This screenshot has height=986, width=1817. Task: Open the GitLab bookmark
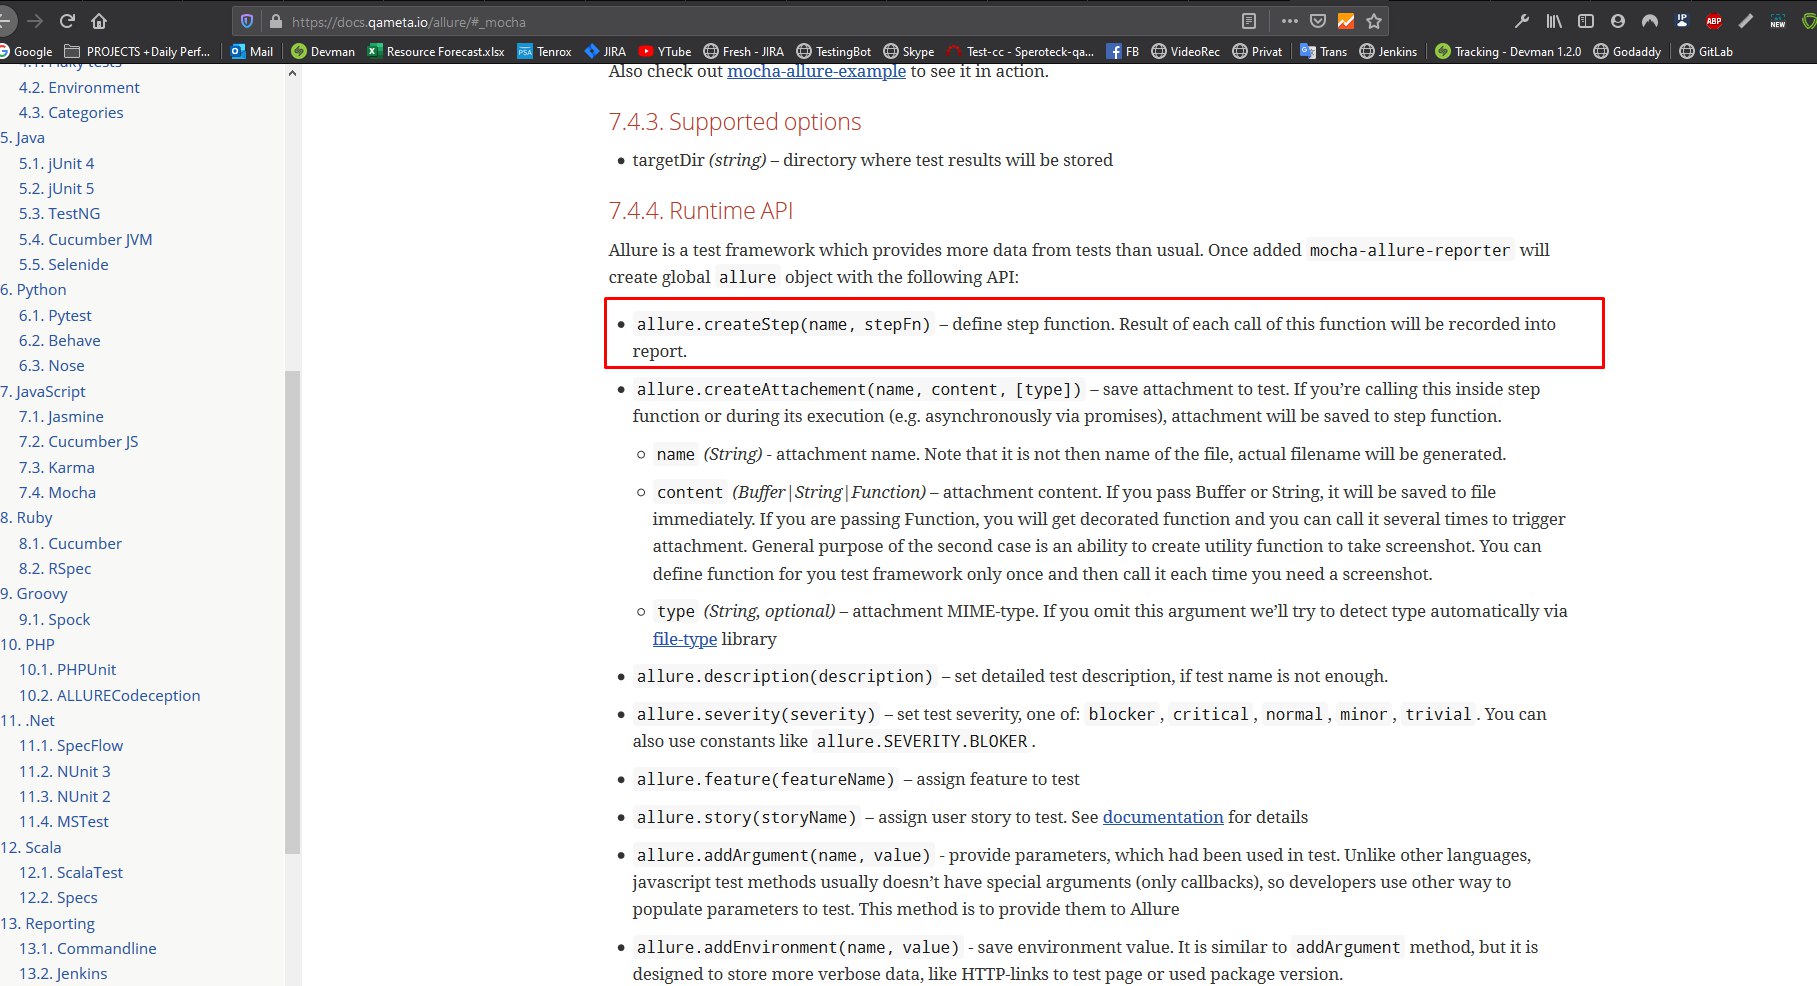[x=1706, y=51]
